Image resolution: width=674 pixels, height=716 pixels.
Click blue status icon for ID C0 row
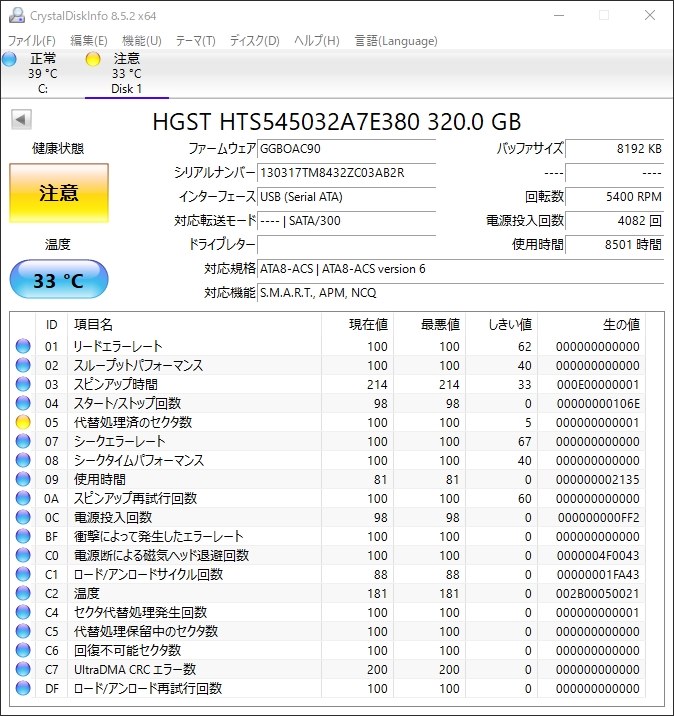coord(23,555)
